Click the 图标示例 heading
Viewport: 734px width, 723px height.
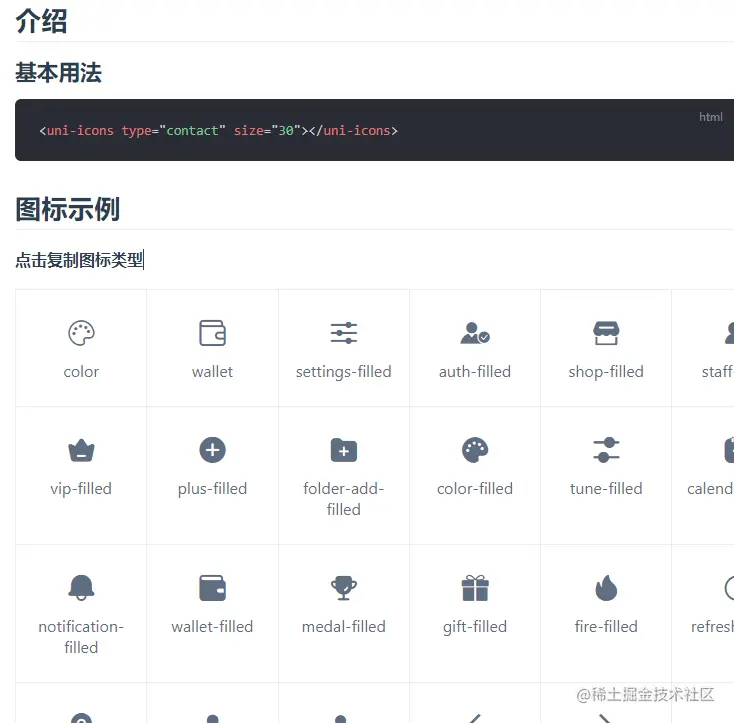point(68,209)
